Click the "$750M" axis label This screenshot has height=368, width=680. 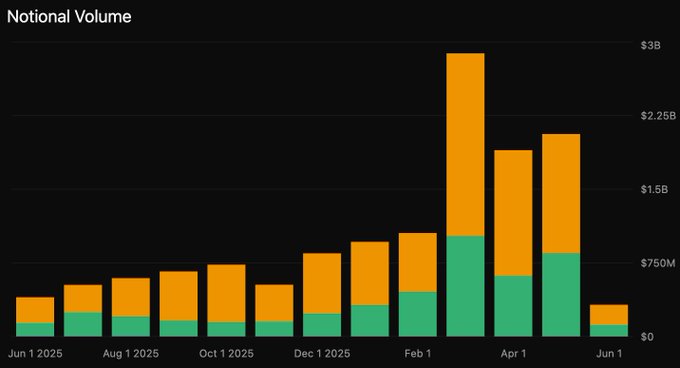[658, 263]
